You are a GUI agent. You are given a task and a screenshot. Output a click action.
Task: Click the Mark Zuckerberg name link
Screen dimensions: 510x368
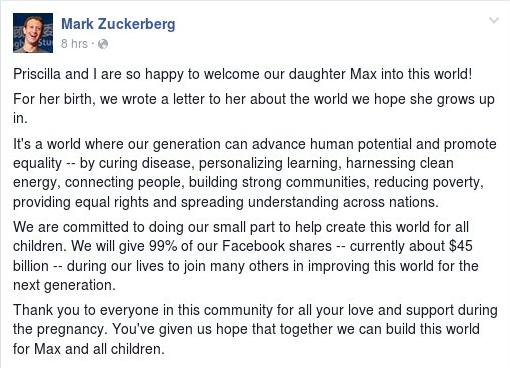[x=118, y=24]
